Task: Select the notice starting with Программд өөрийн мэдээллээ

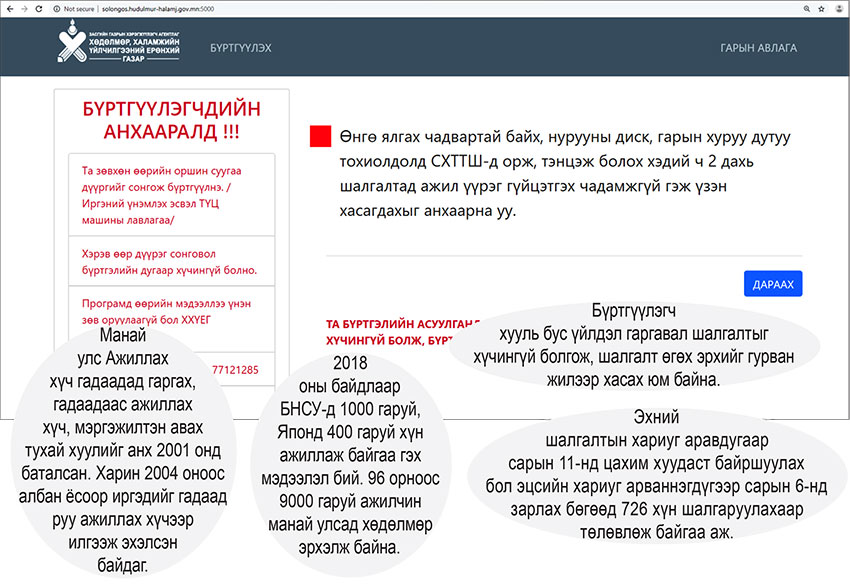Action: 171,312
